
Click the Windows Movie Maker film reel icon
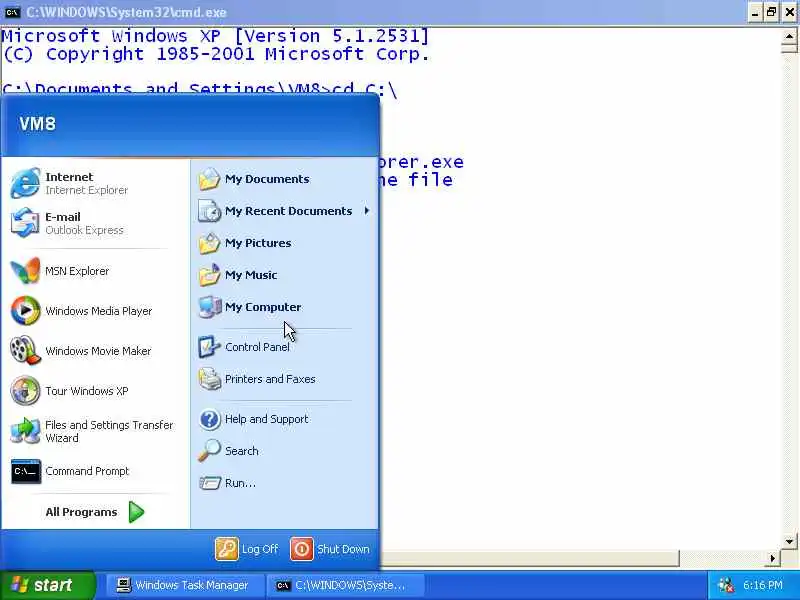coord(25,351)
